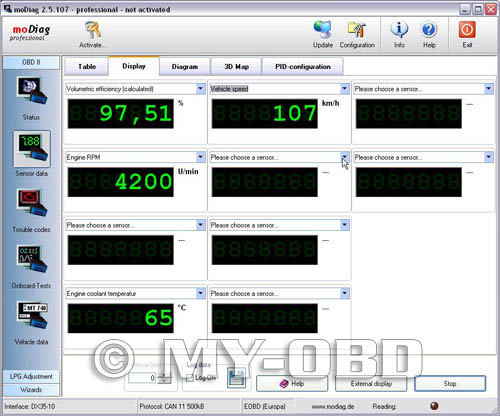The width and height of the screenshot is (500, 416).
Task: Click the External display button
Action: point(371,384)
